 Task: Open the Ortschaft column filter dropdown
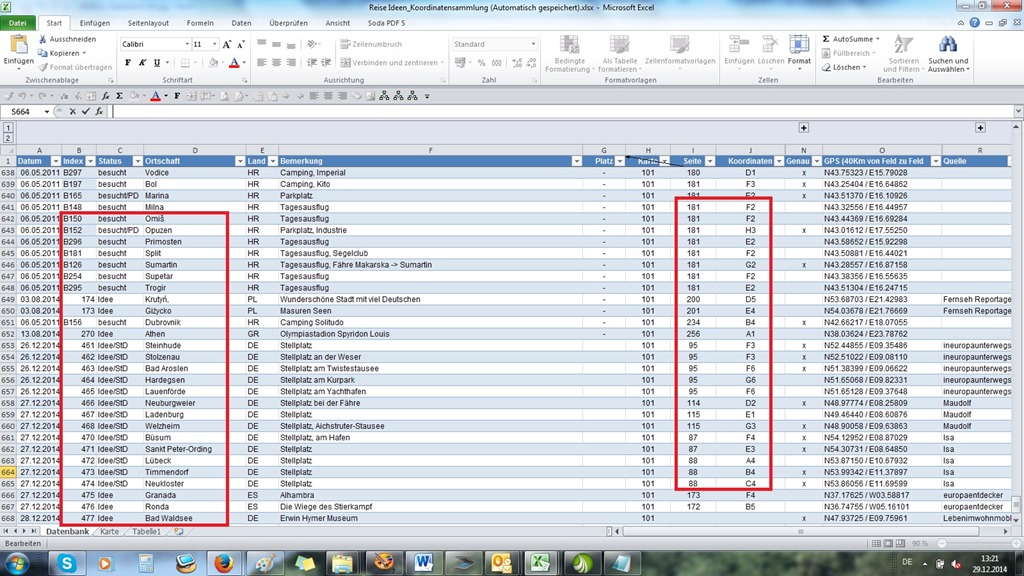pos(239,161)
